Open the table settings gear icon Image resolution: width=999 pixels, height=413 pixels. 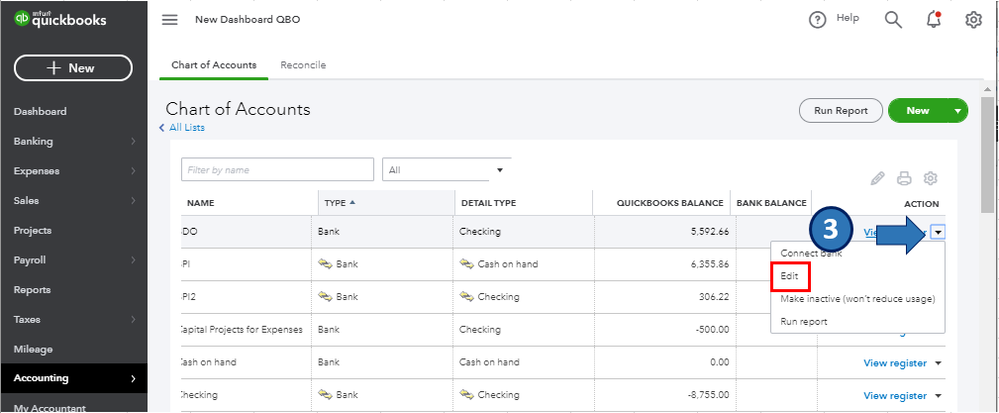[930, 178]
